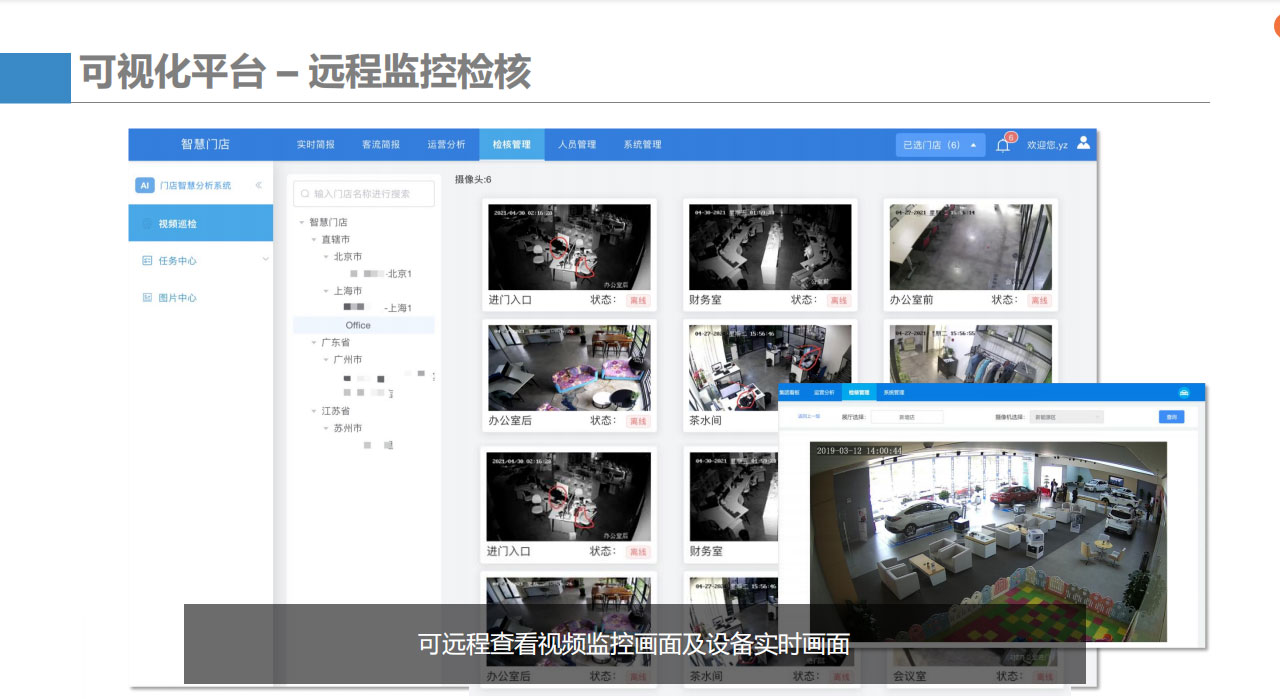The image size is (1280, 699).
Task: Collapse the 北京市 tree node arrow
Action: (325, 257)
